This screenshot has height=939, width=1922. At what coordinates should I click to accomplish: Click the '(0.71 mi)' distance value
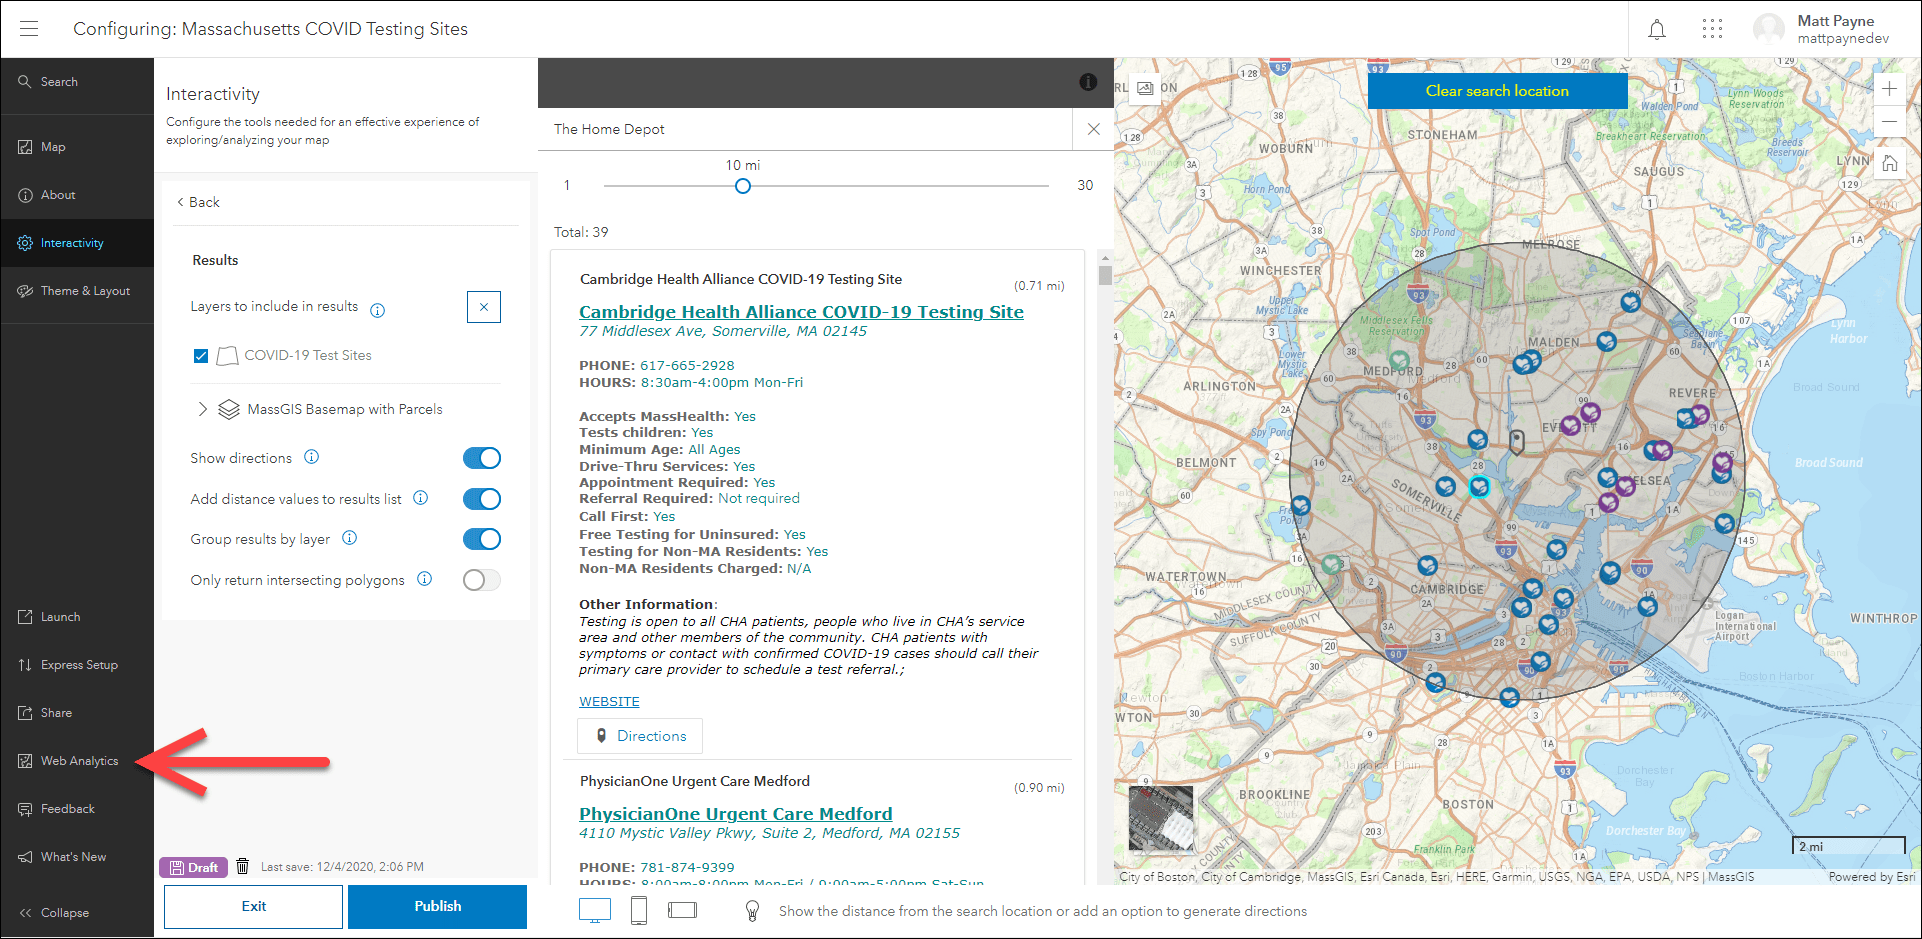[x=1039, y=286]
